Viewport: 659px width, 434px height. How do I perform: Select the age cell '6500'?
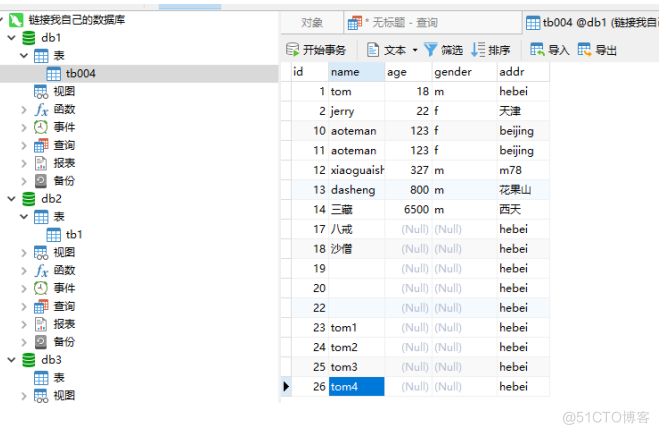coord(408,210)
